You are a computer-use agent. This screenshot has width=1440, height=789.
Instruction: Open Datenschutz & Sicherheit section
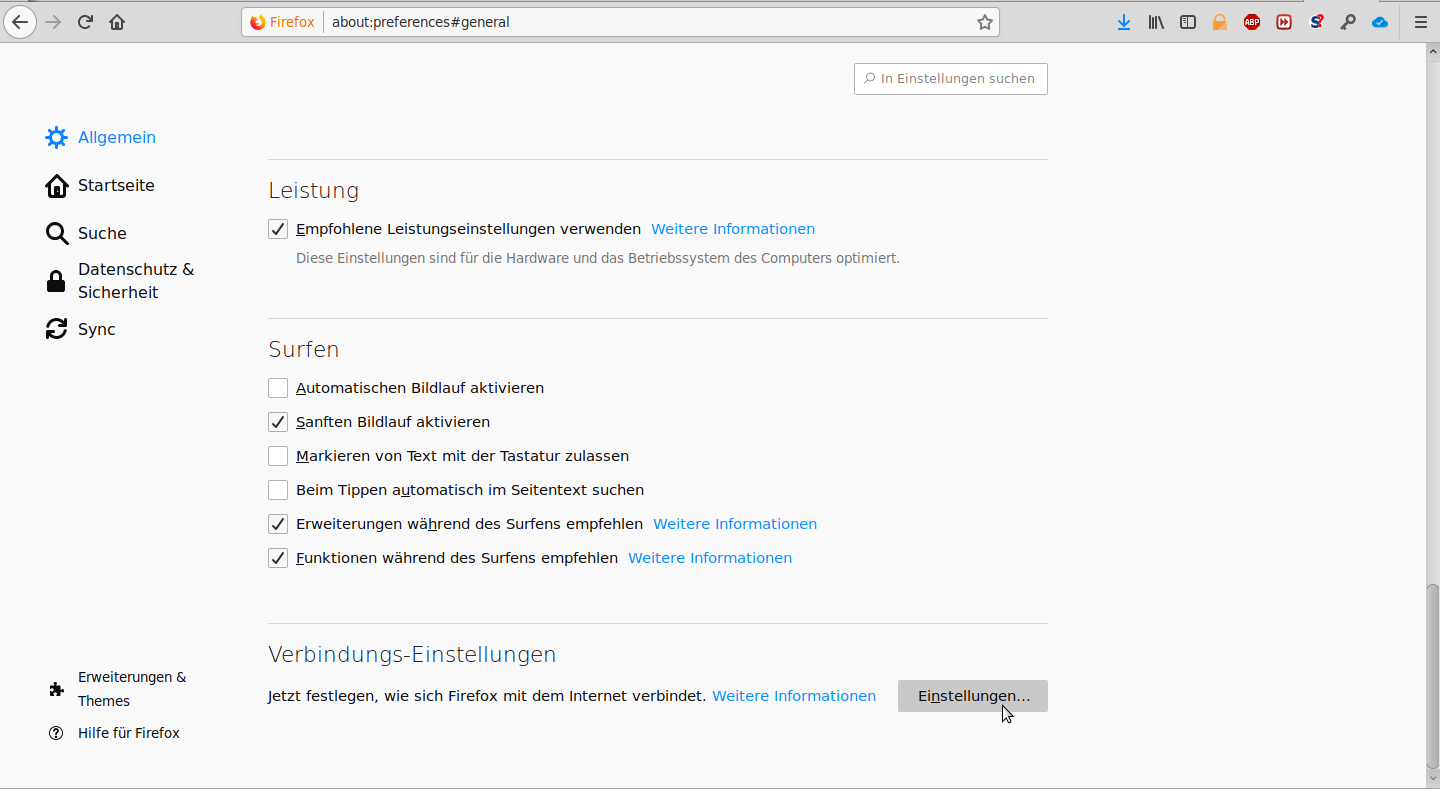[x=135, y=281]
